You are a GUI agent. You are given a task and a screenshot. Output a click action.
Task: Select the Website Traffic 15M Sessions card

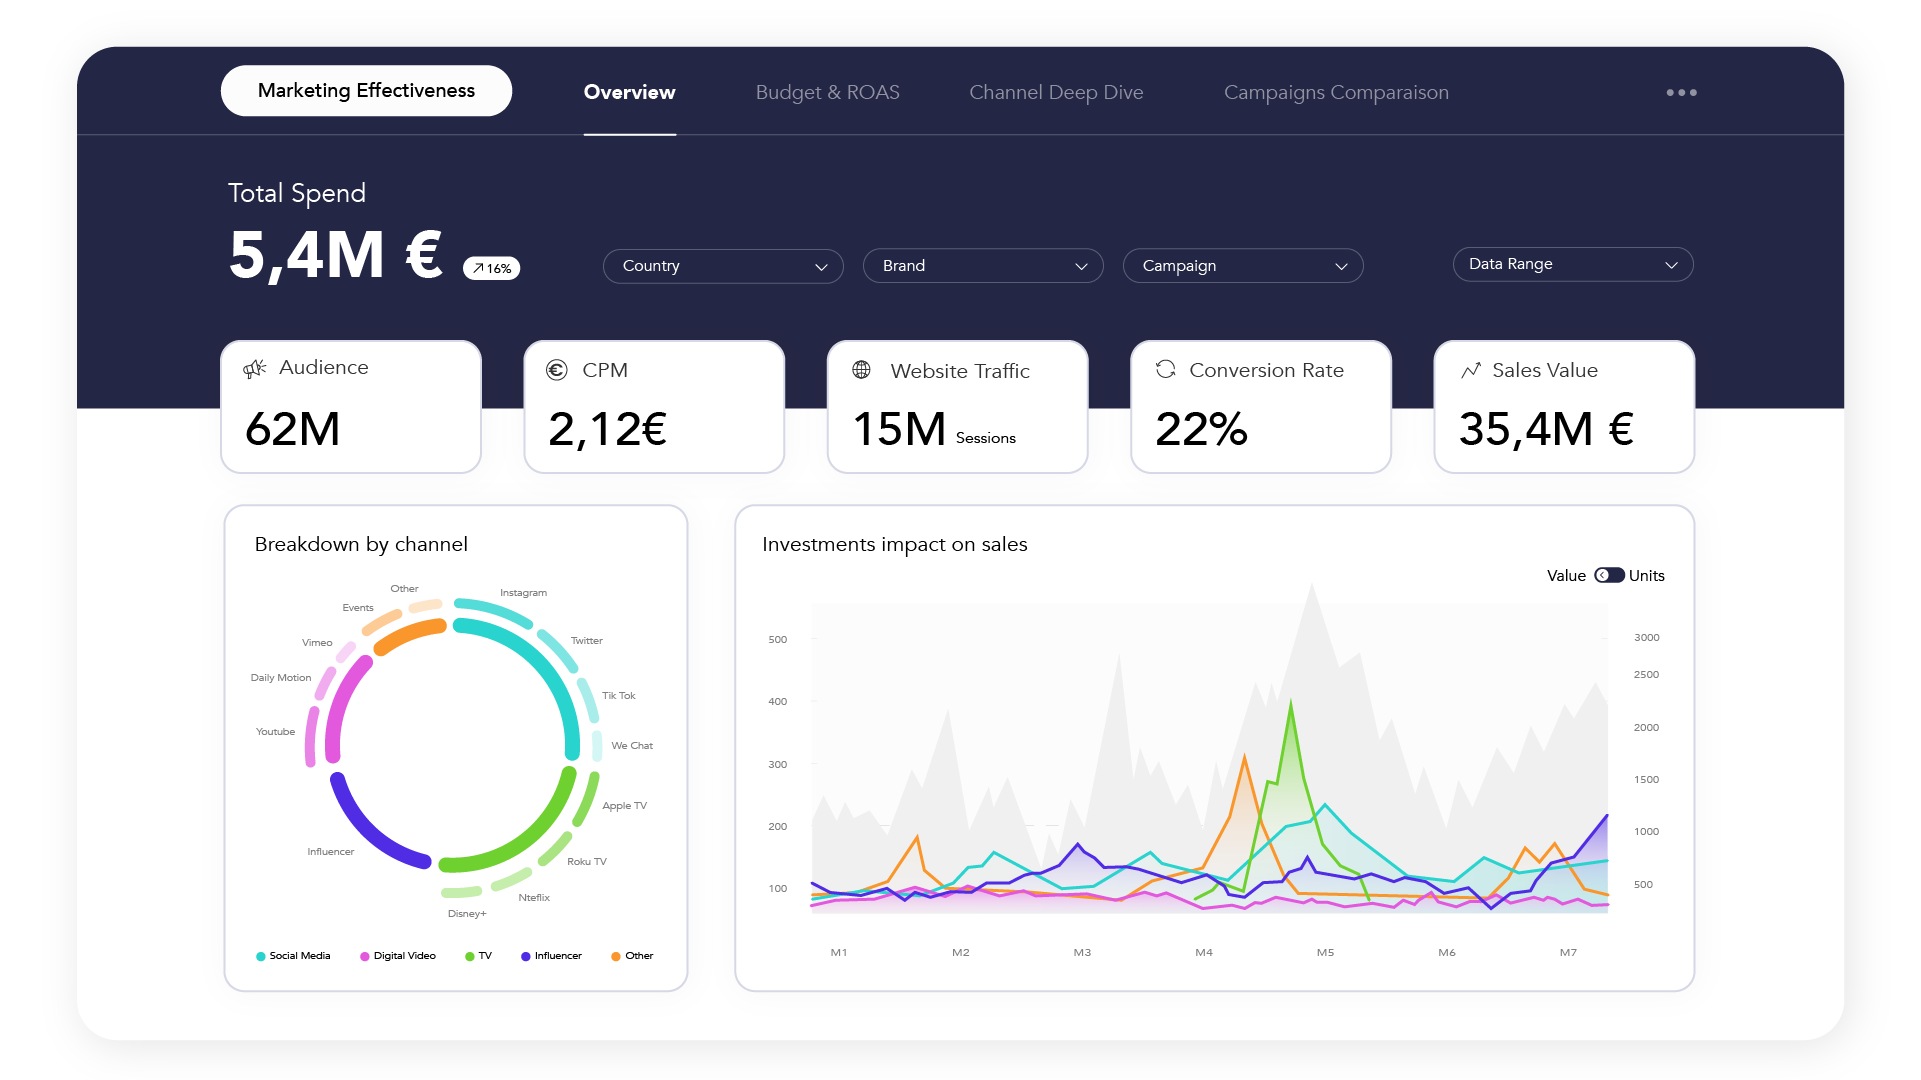click(x=957, y=406)
